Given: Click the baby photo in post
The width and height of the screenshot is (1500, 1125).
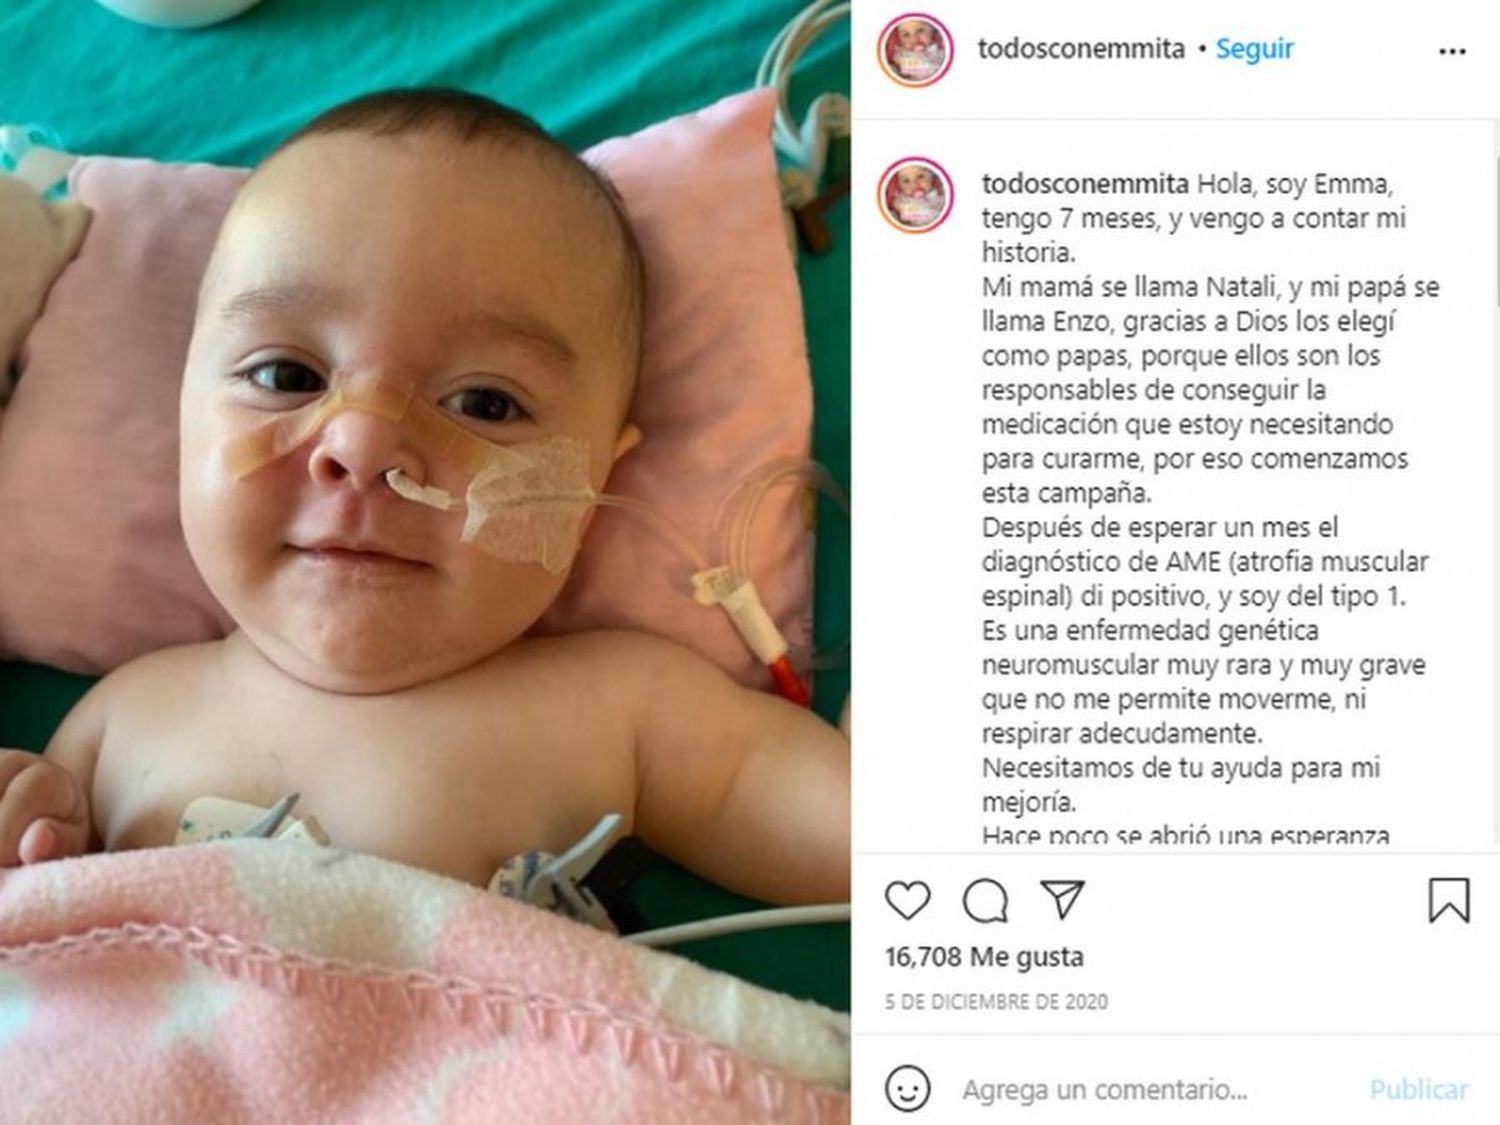Looking at the screenshot, I should [425, 562].
